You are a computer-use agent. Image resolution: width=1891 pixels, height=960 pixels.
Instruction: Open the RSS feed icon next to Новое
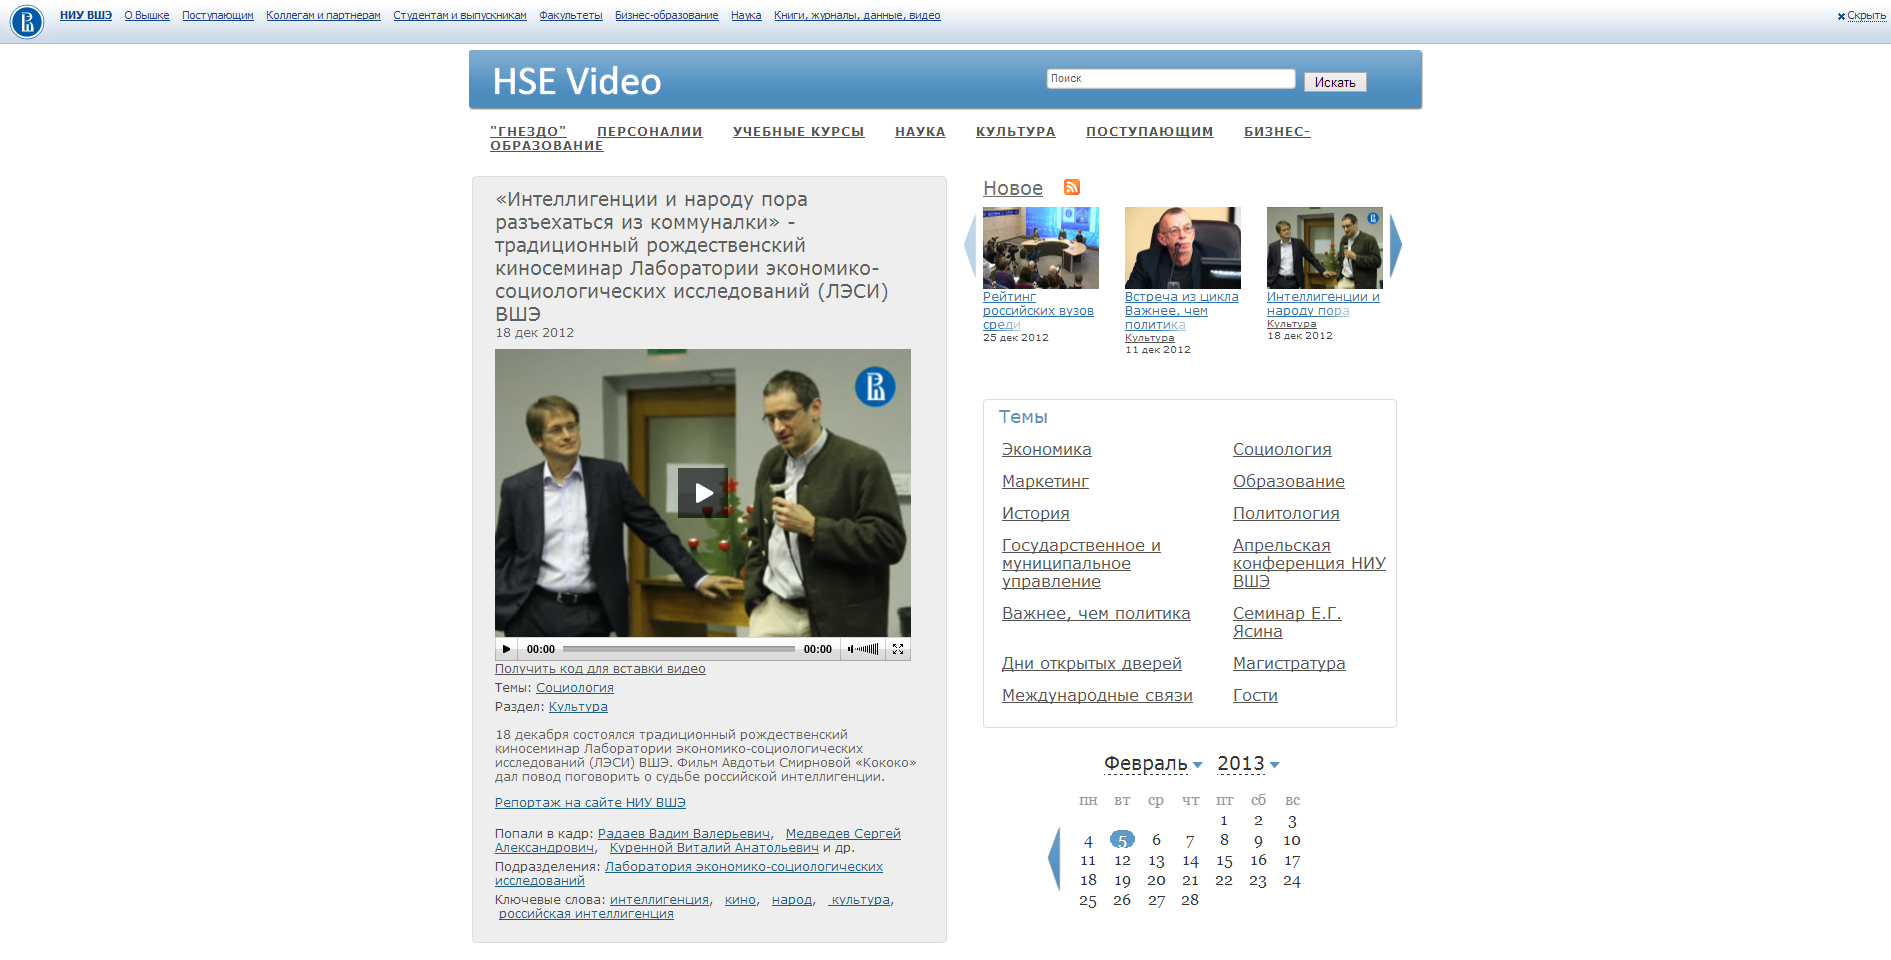(1071, 187)
